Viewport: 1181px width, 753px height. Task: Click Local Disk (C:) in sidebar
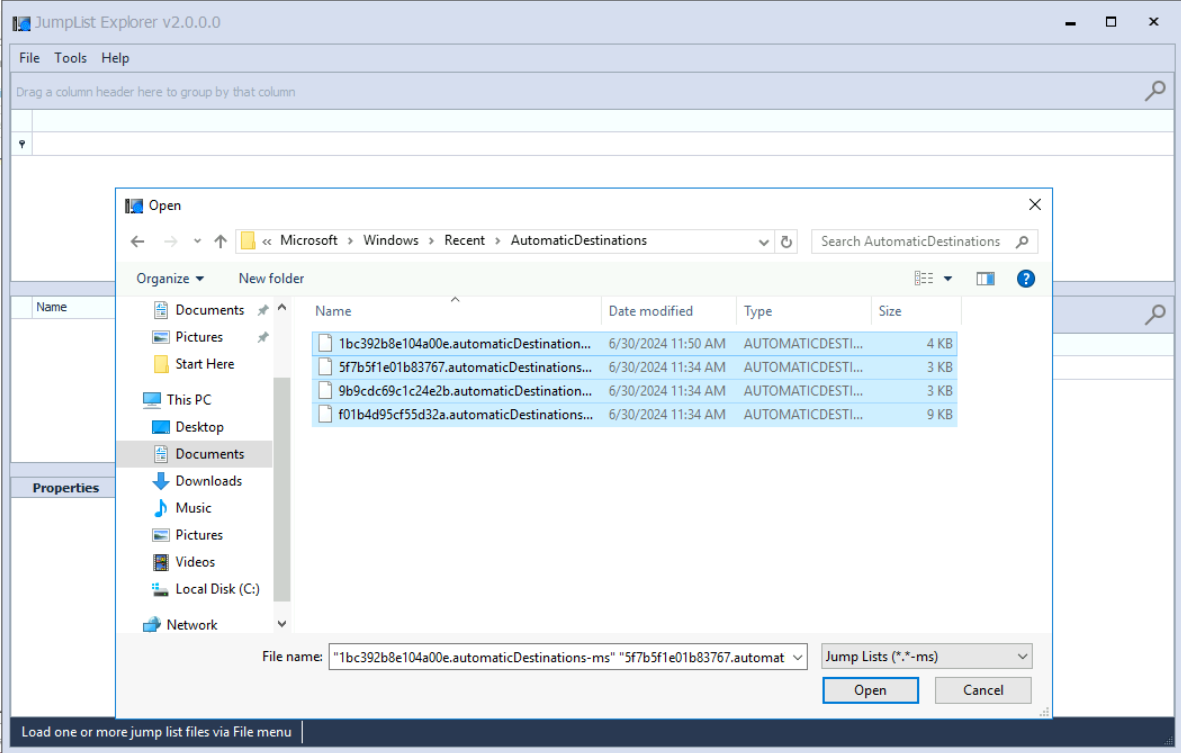pos(217,589)
